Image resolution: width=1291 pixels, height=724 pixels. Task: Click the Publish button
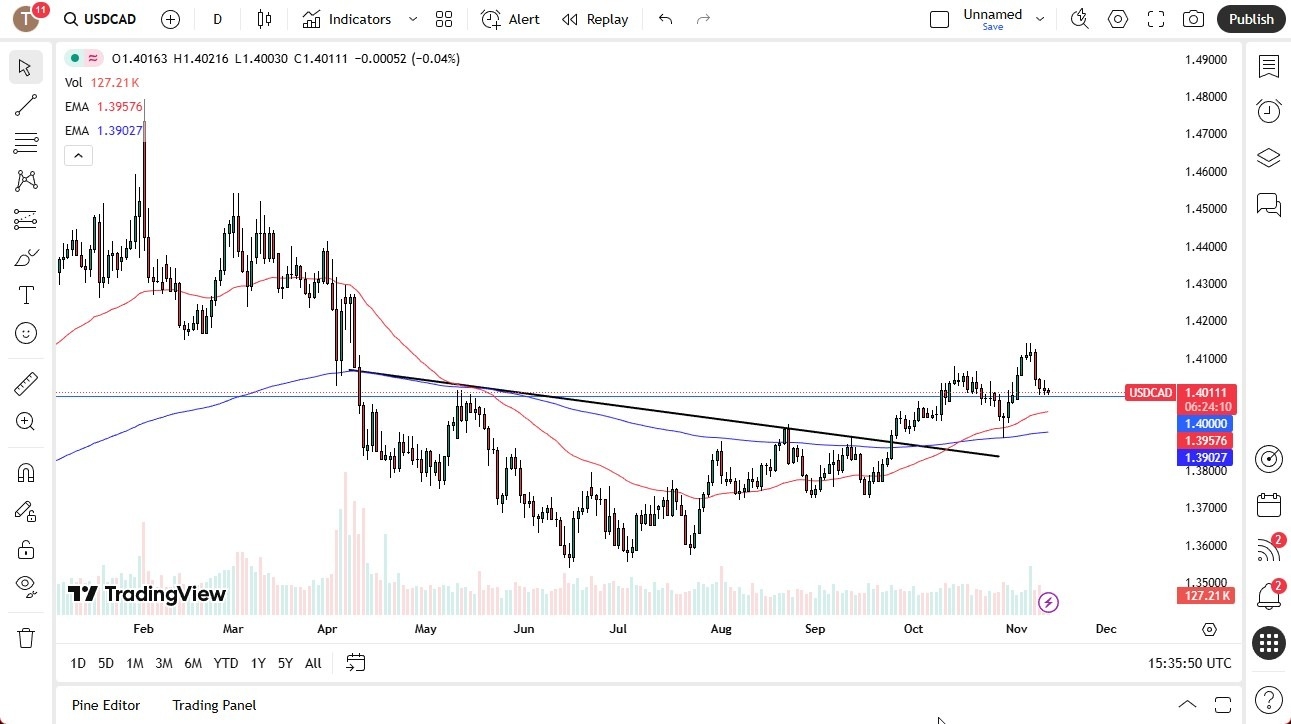point(1250,19)
